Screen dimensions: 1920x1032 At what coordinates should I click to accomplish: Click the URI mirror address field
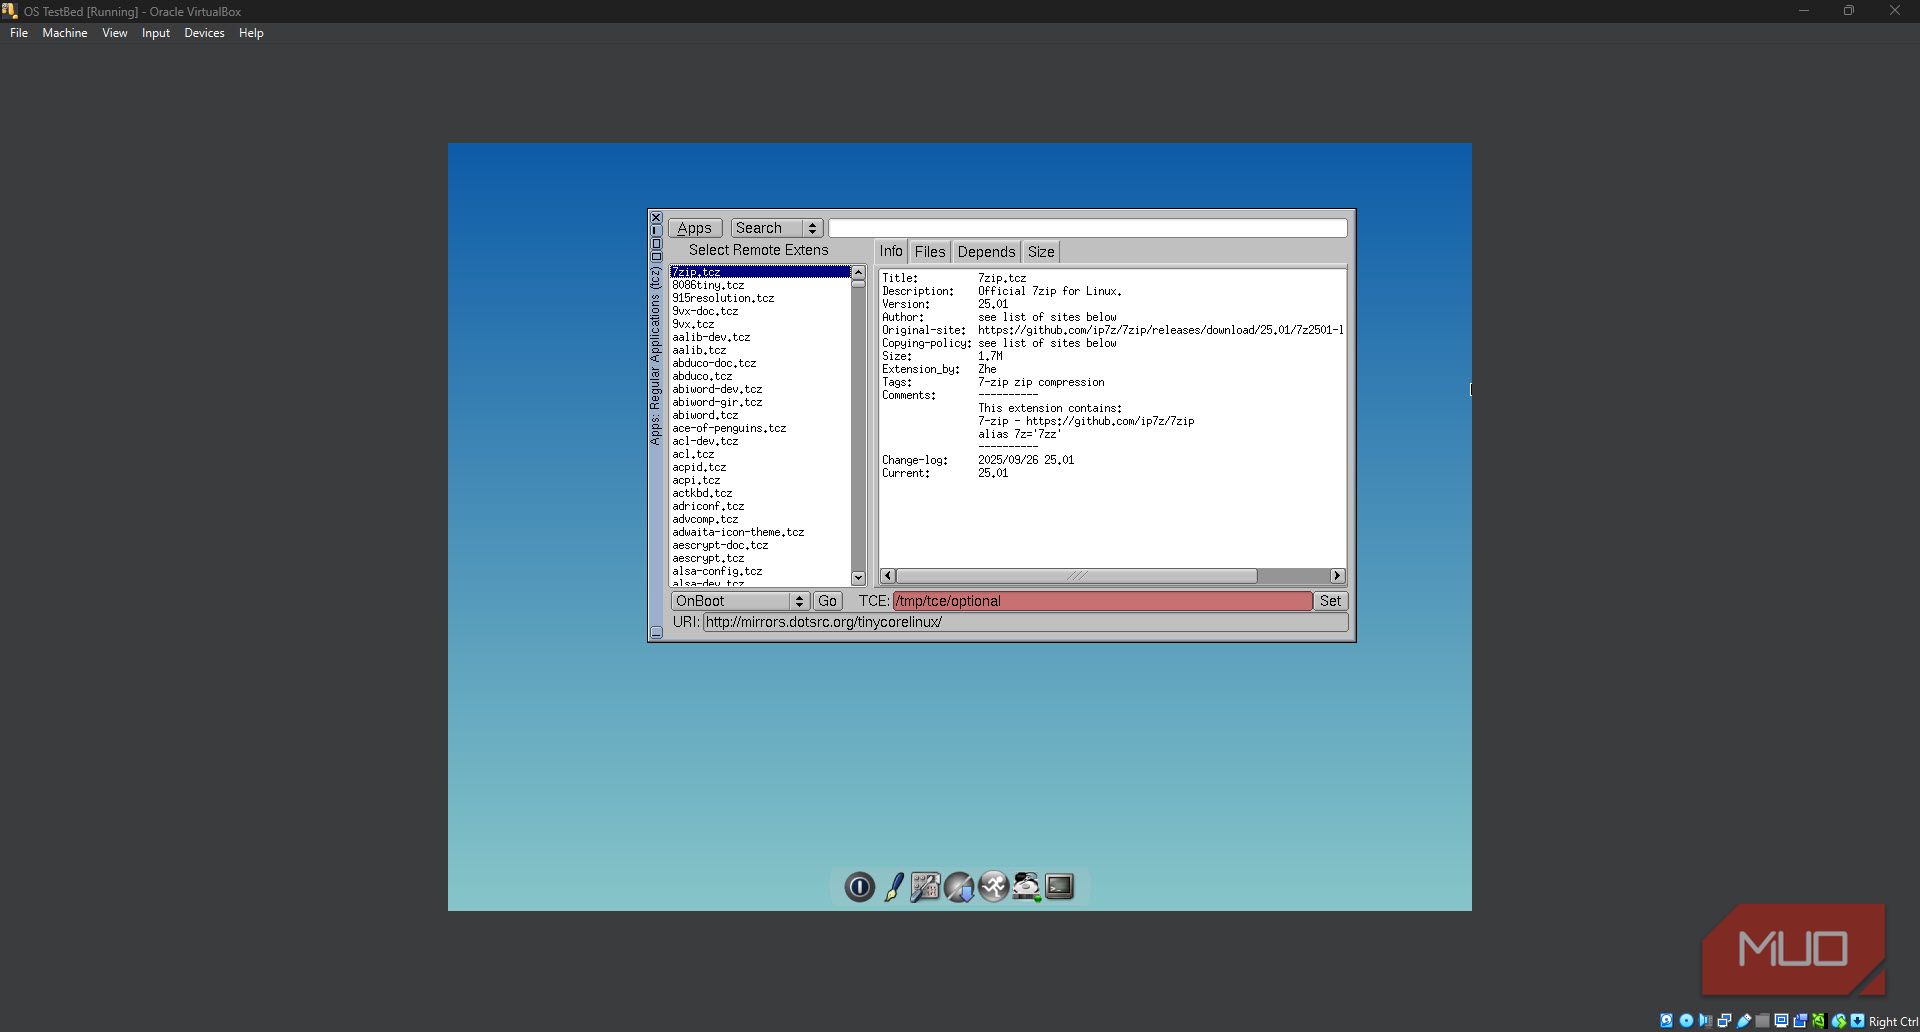[1025, 622]
